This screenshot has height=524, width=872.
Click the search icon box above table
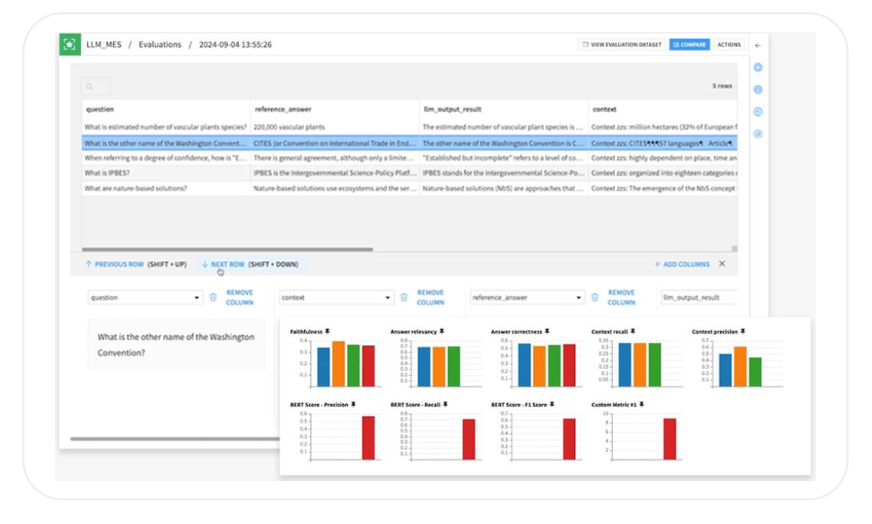coord(96,87)
